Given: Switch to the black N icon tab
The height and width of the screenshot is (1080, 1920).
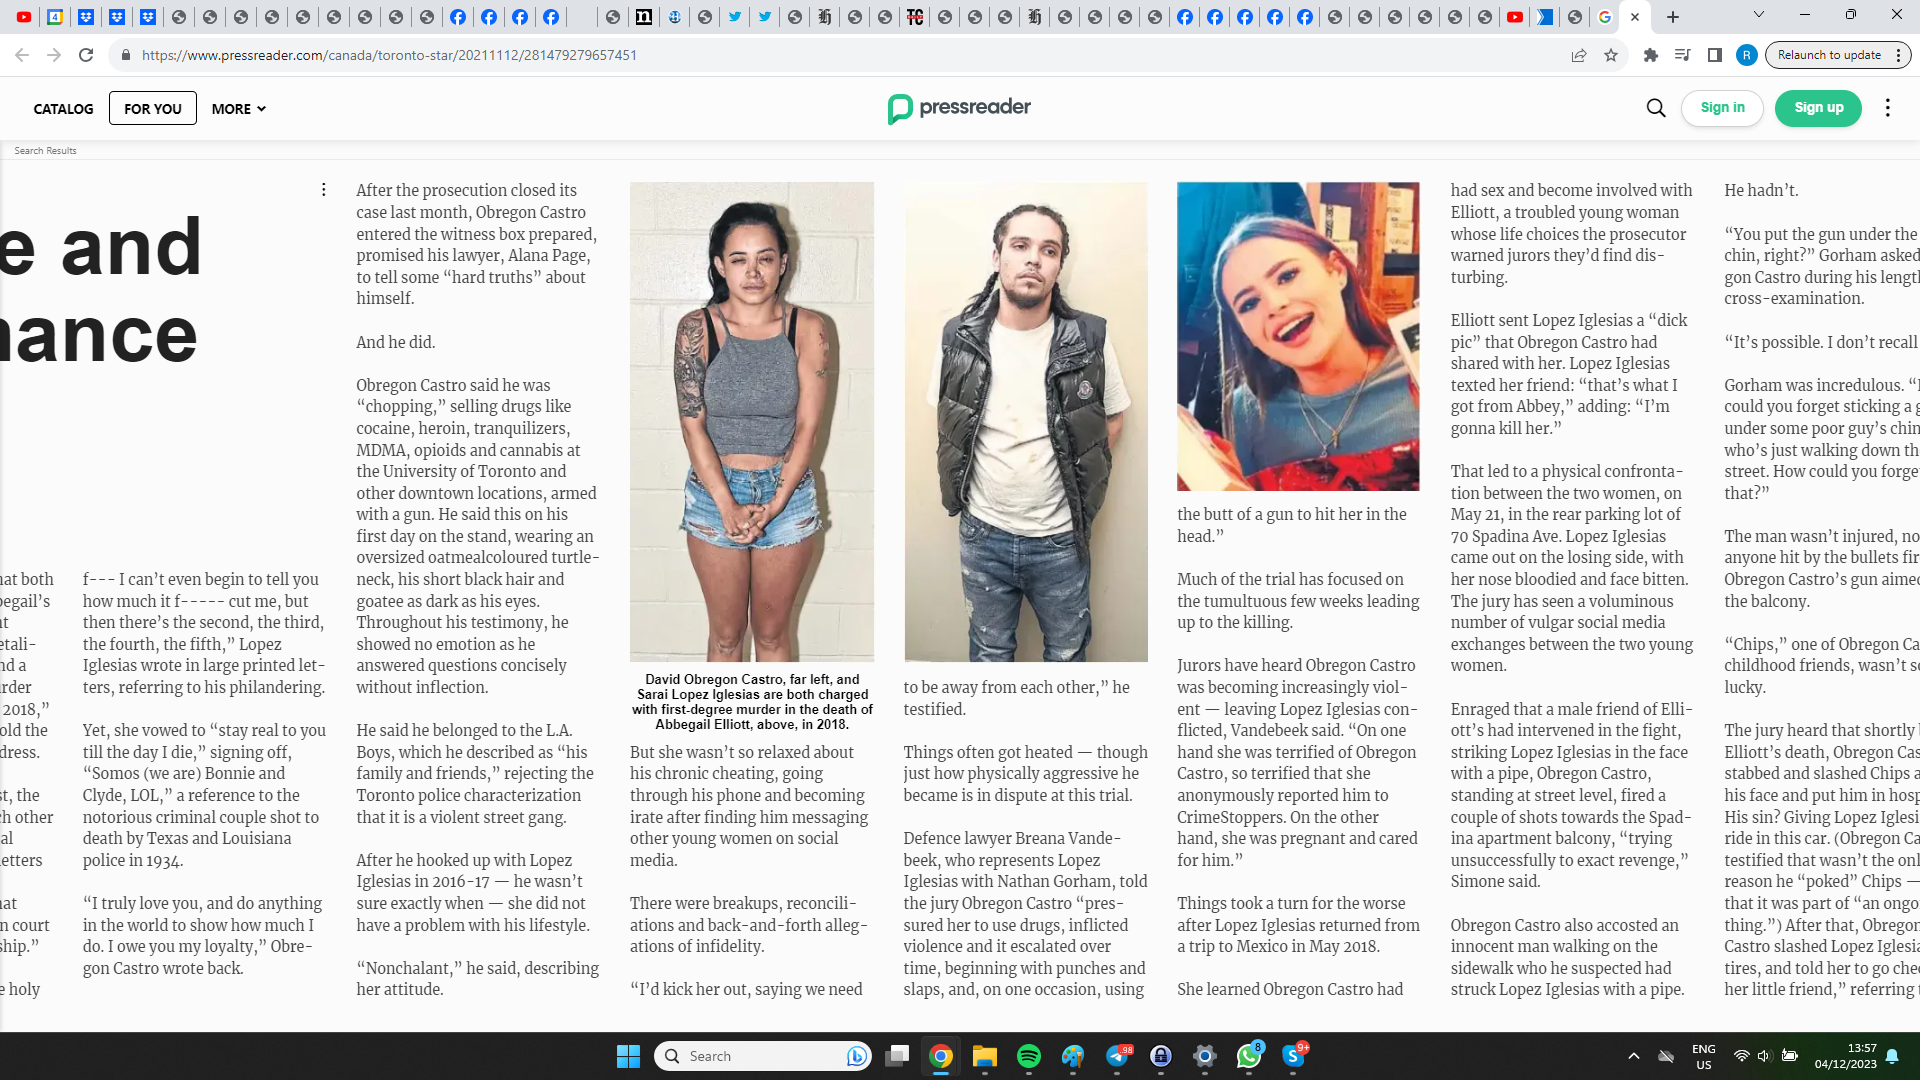Looking at the screenshot, I should pyautogui.click(x=644, y=17).
